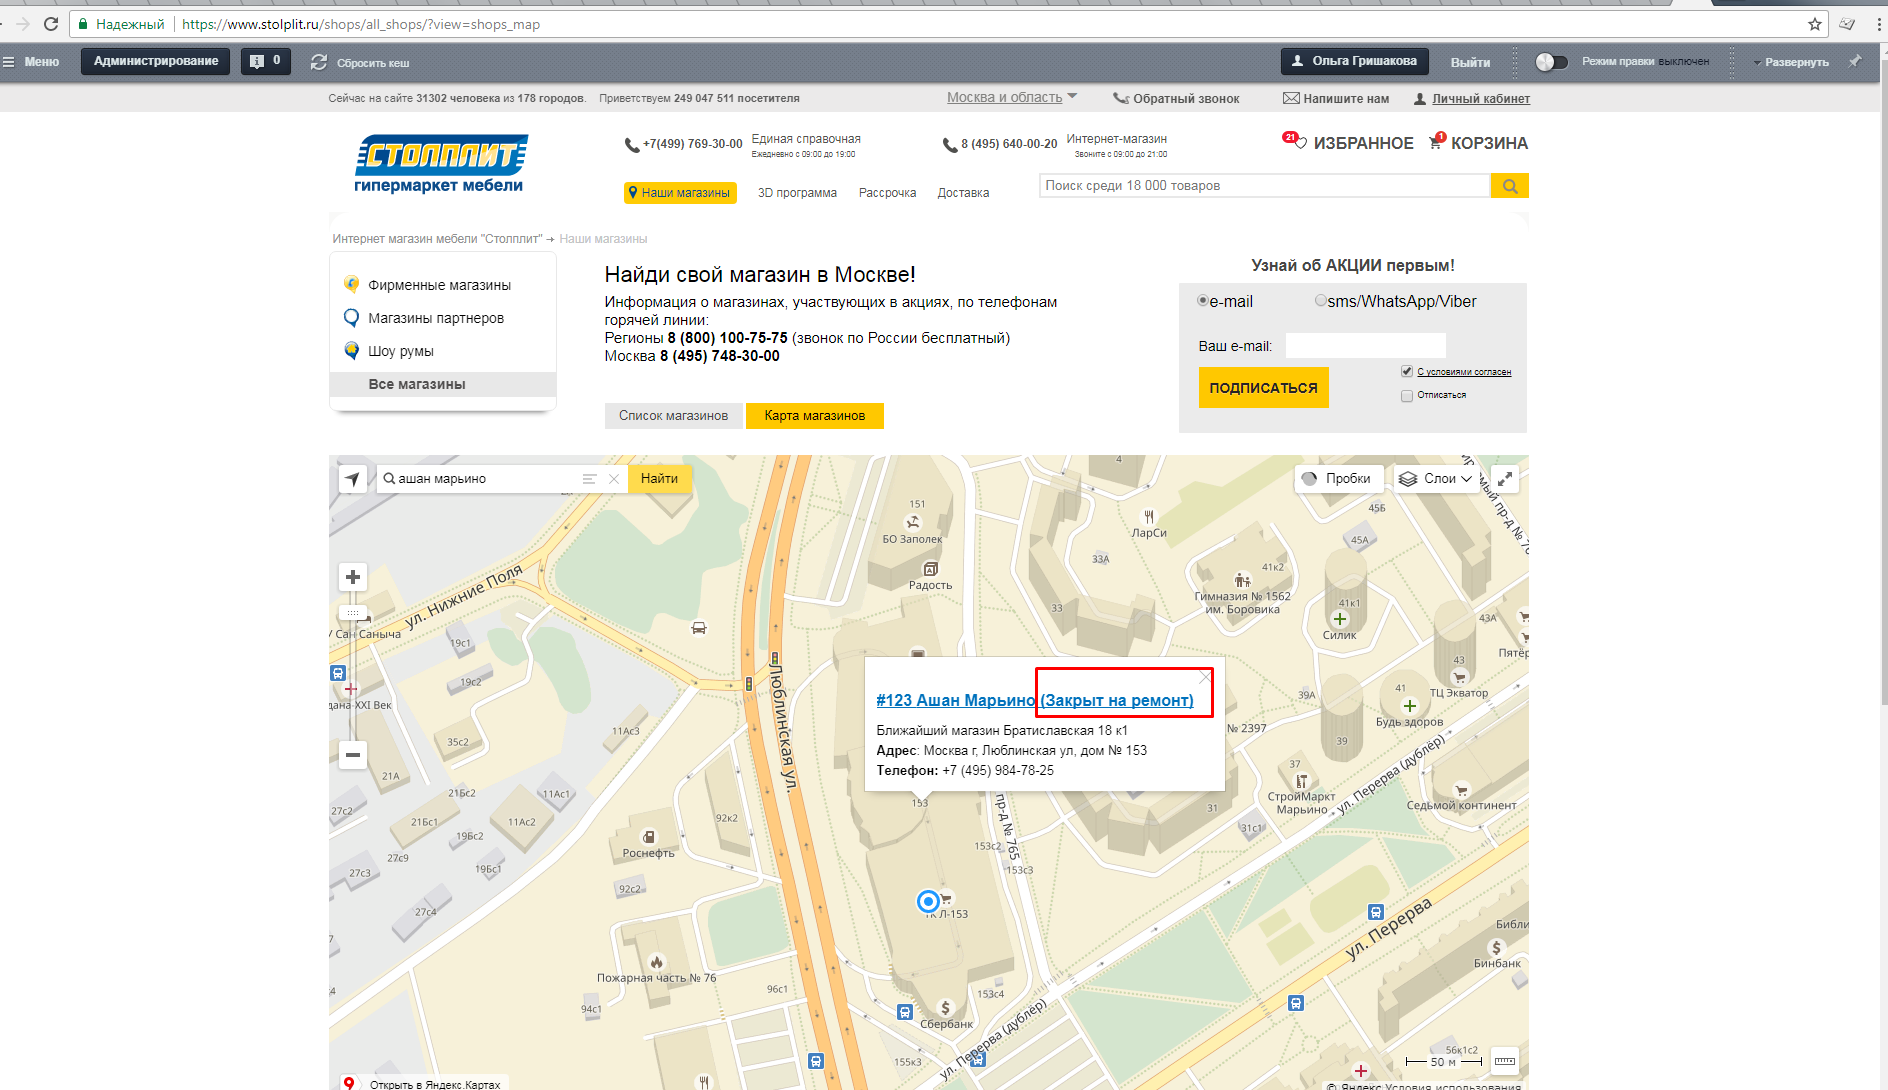Click the Радость marker on the map
This screenshot has height=1090, width=1888.
click(930, 569)
